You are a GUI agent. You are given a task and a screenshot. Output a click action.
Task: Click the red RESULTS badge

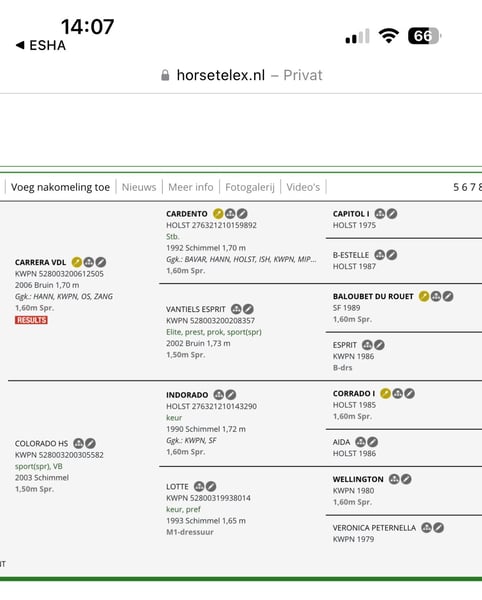coord(31,320)
